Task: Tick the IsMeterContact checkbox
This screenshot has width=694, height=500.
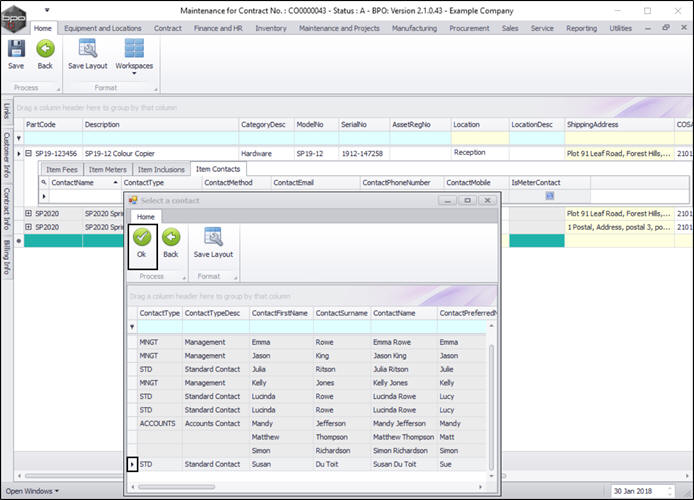Action: tap(549, 196)
